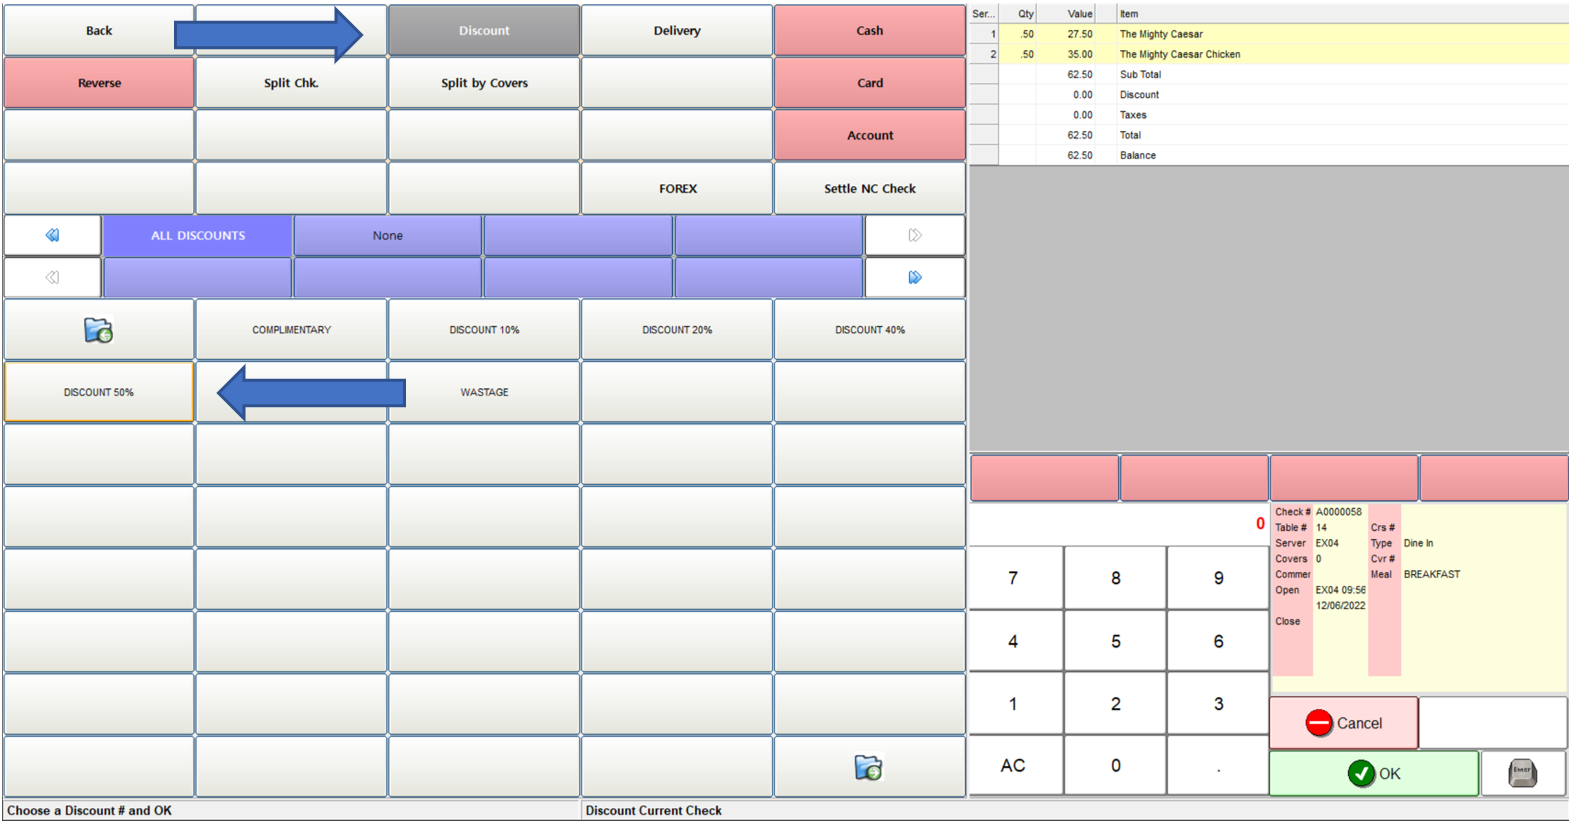Select the WASTAGE option

(484, 392)
